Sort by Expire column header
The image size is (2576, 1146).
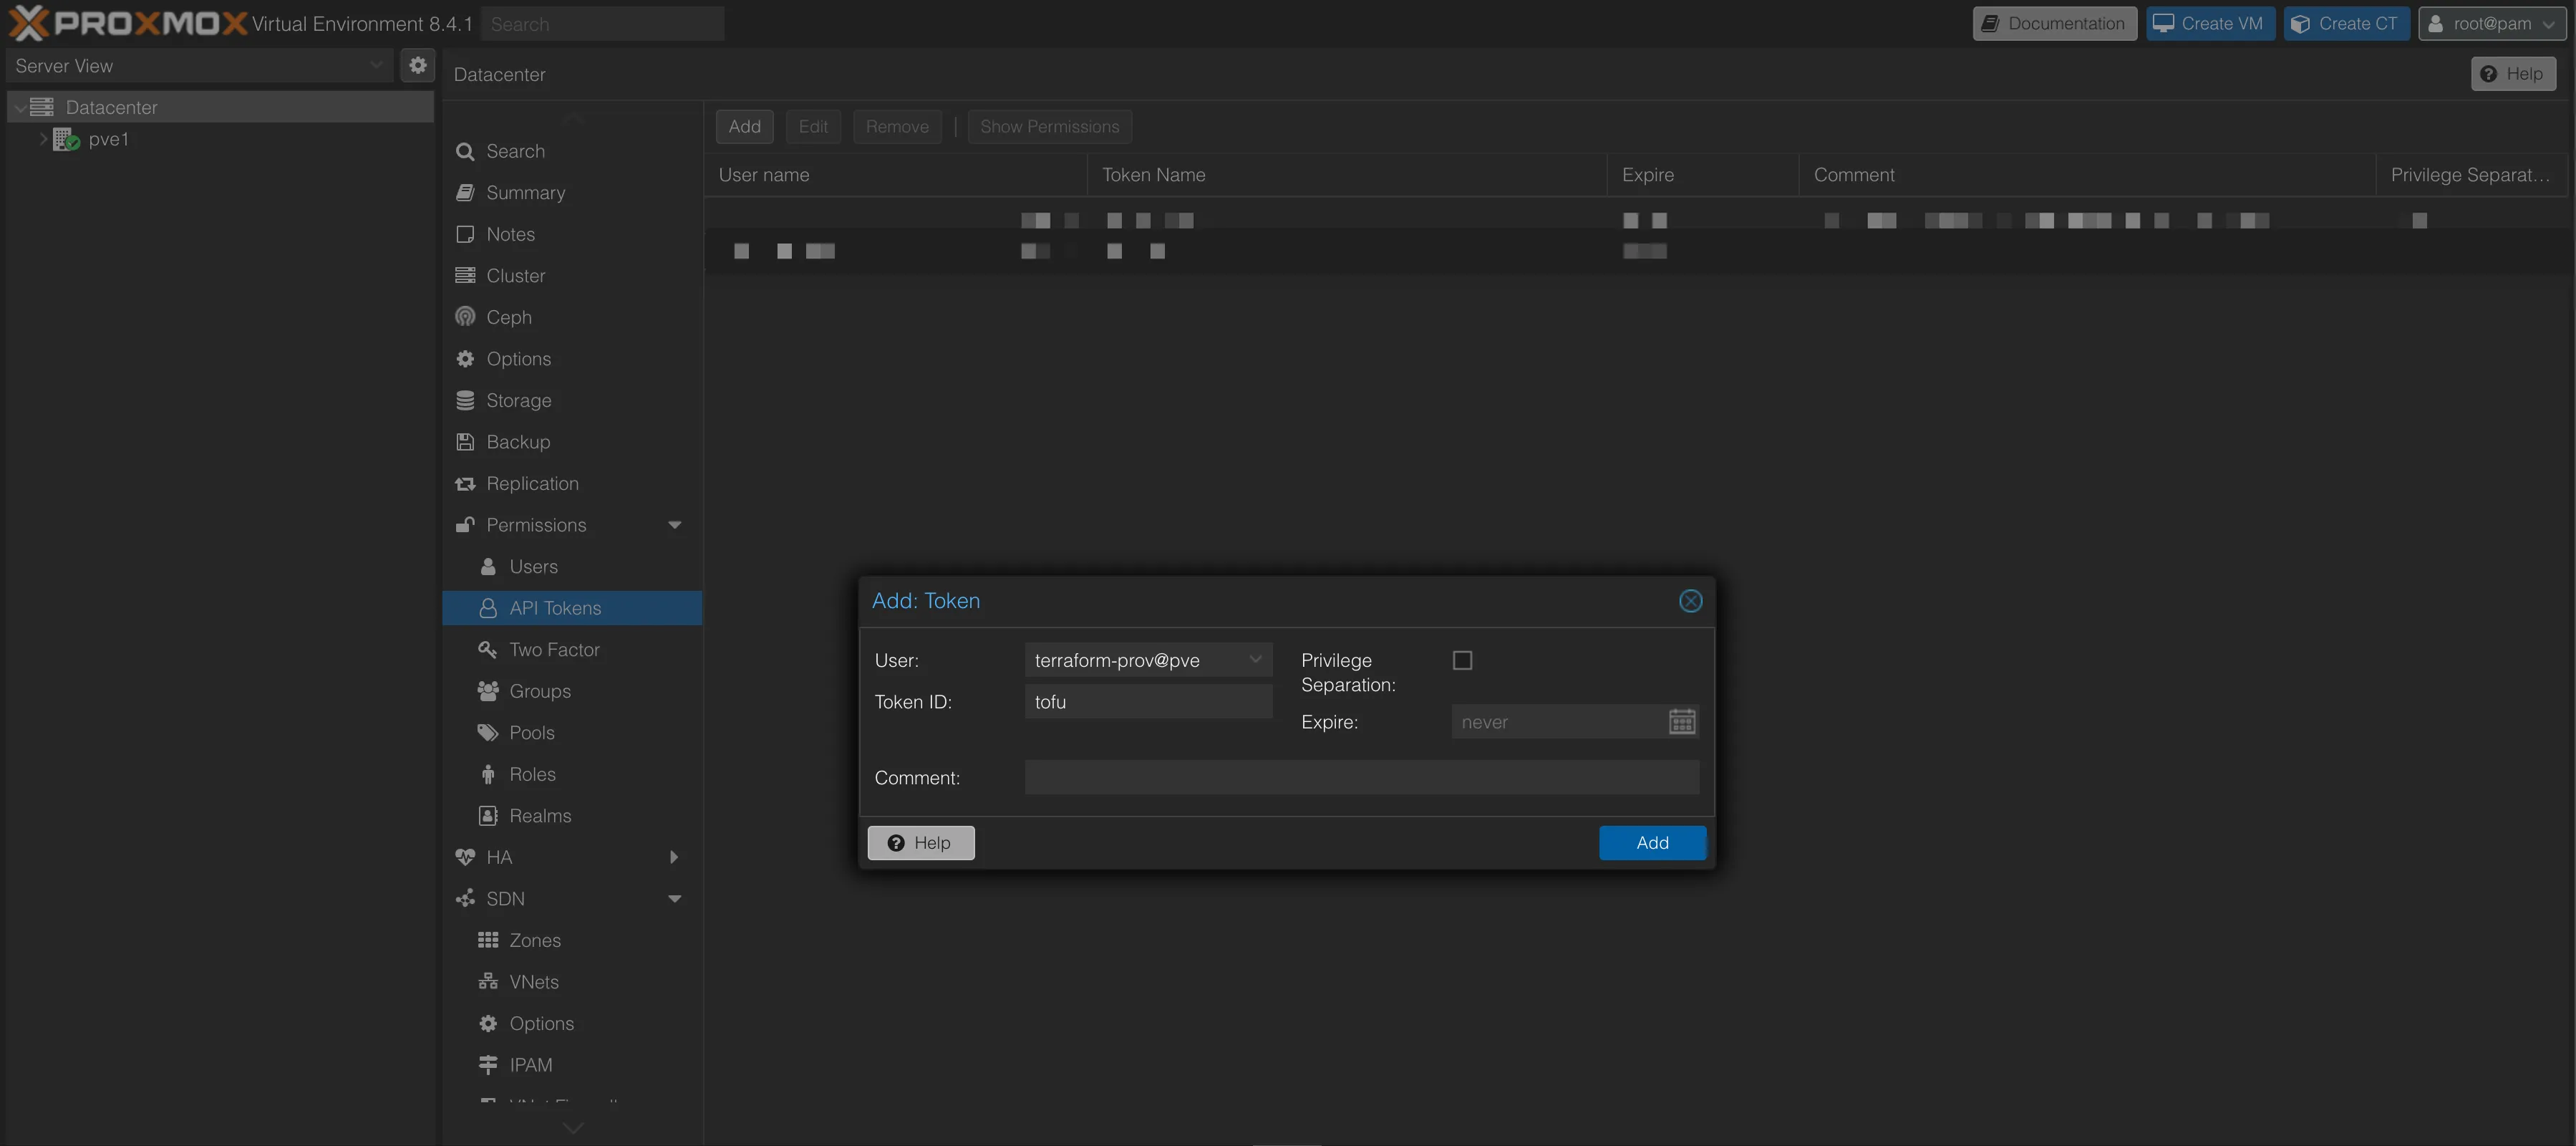[1702, 174]
